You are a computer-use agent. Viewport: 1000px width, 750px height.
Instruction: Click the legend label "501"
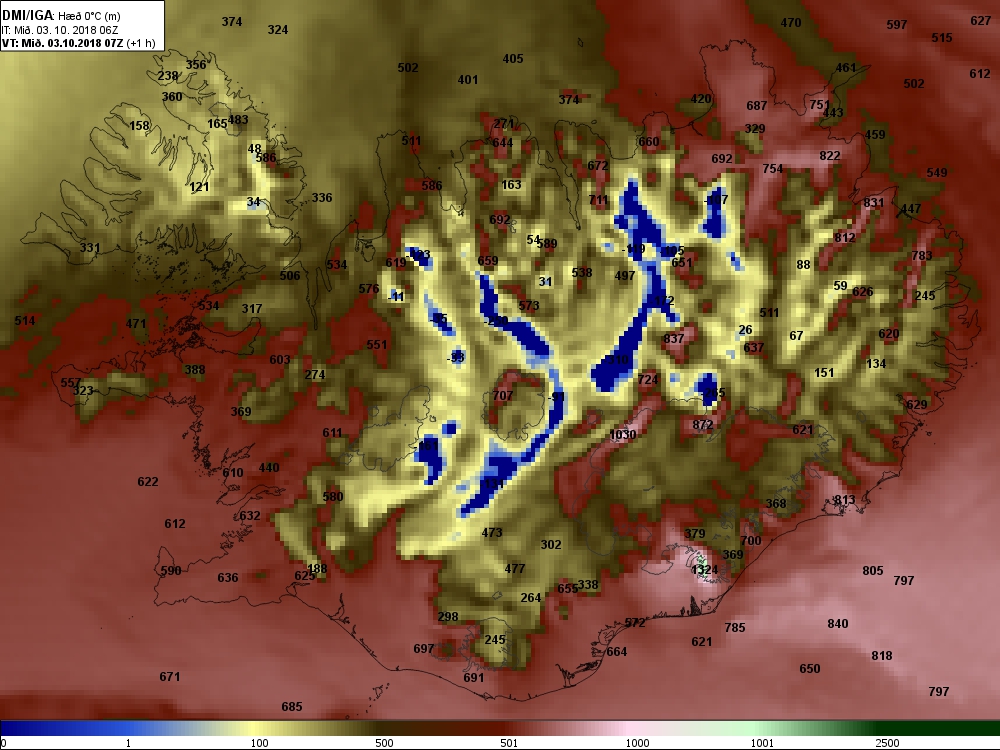(509, 743)
